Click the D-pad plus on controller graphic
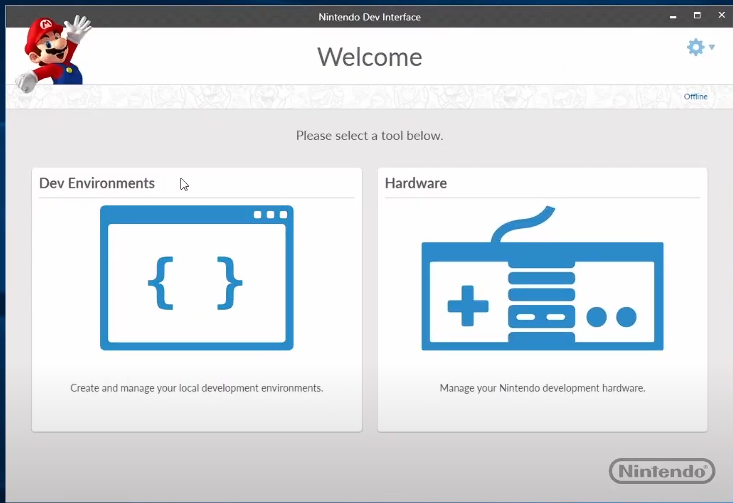Screen dimensions: 733x503 [x=467, y=306]
